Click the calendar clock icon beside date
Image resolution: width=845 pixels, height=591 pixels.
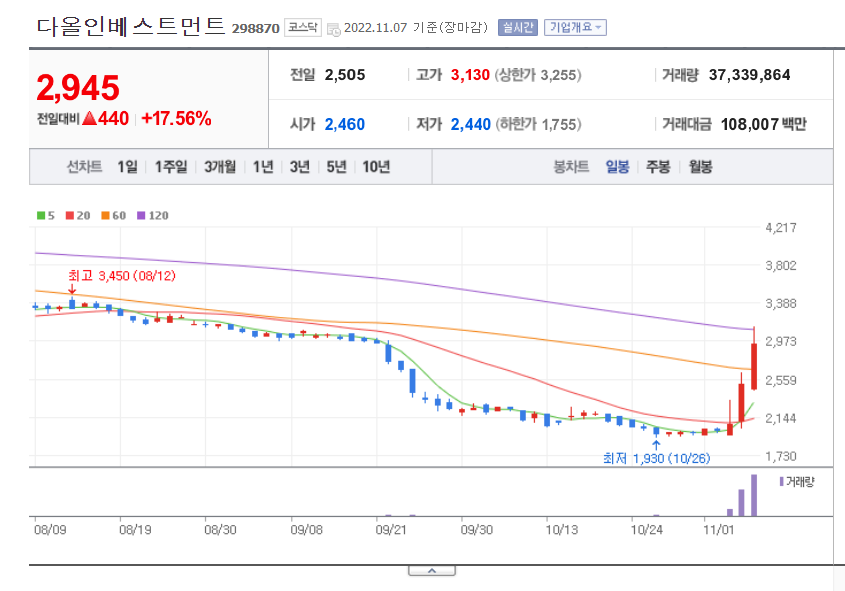[x=334, y=29]
